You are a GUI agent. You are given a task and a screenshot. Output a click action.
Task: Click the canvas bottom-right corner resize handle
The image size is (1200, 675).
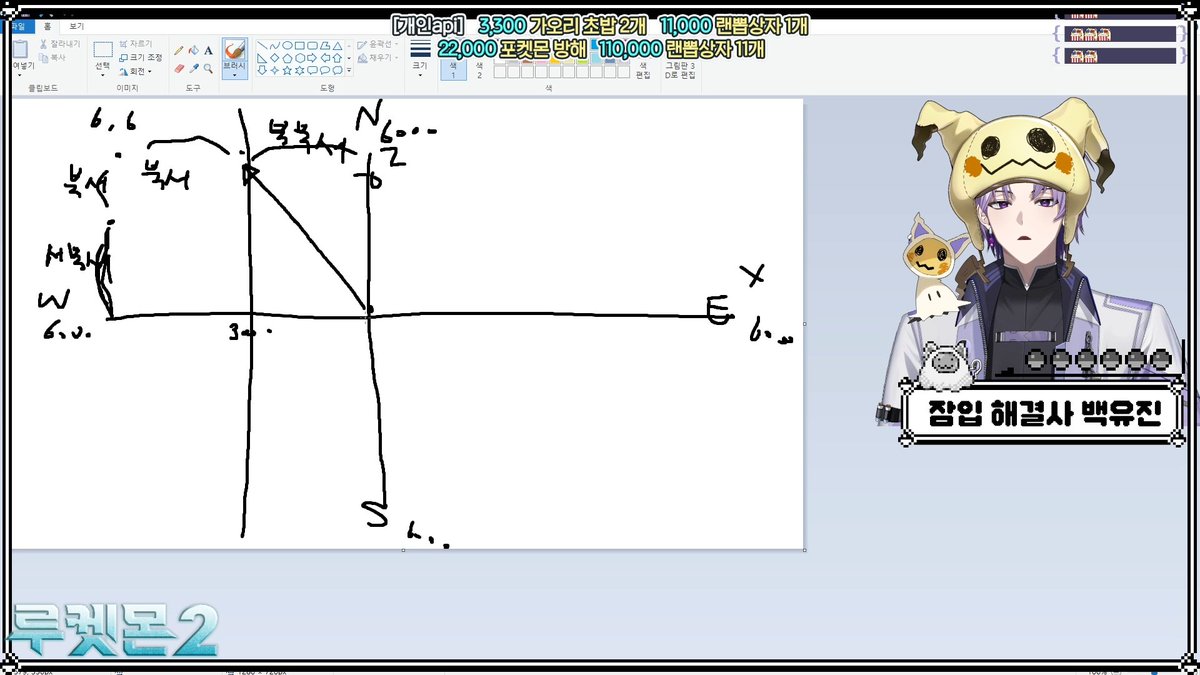[804, 550]
